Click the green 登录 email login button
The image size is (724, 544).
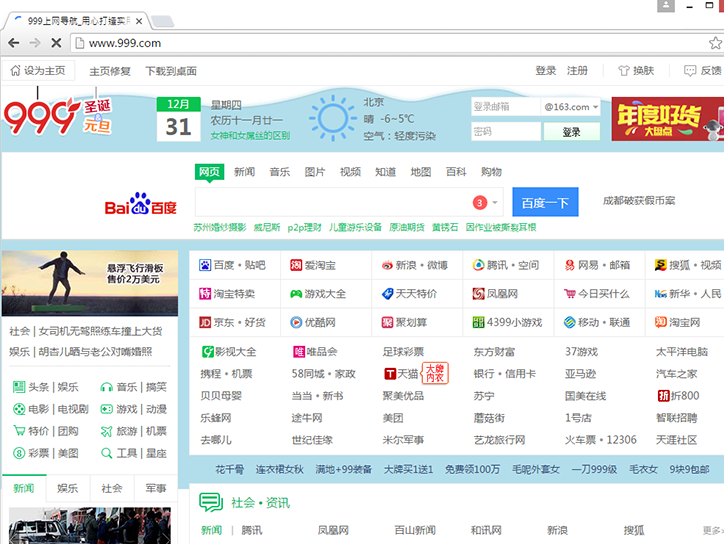click(571, 132)
